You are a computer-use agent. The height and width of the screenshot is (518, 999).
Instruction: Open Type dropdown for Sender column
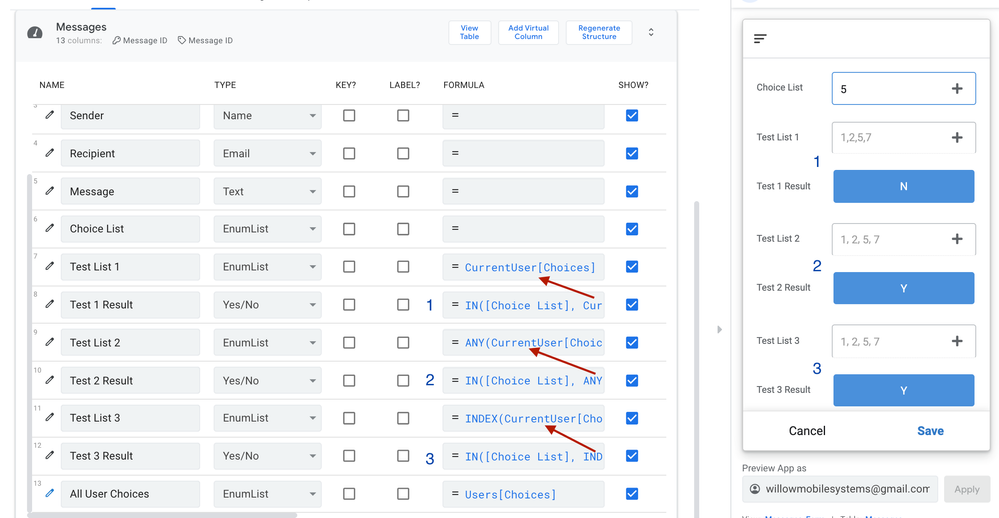268,116
